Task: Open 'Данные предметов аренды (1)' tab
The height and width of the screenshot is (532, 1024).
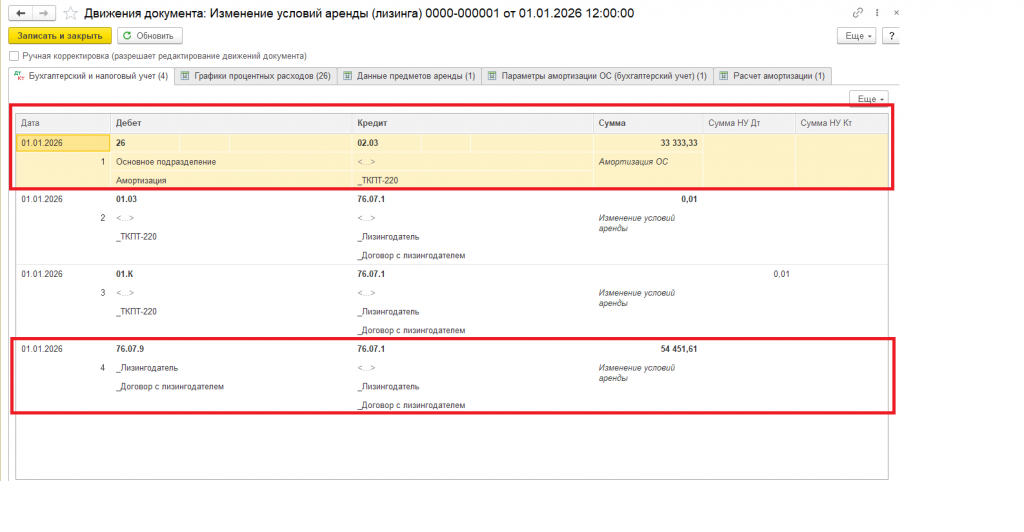Action: click(x=409, y=76)
